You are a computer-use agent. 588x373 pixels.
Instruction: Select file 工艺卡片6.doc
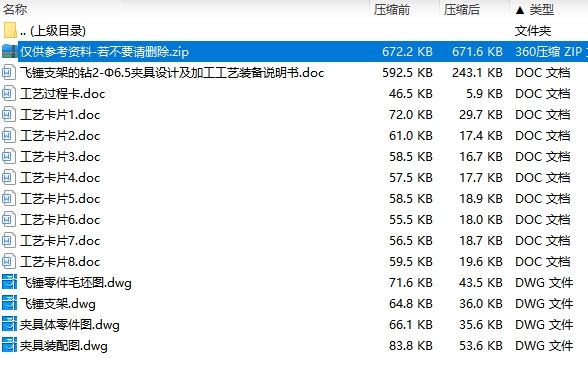[x=60, y=219]
